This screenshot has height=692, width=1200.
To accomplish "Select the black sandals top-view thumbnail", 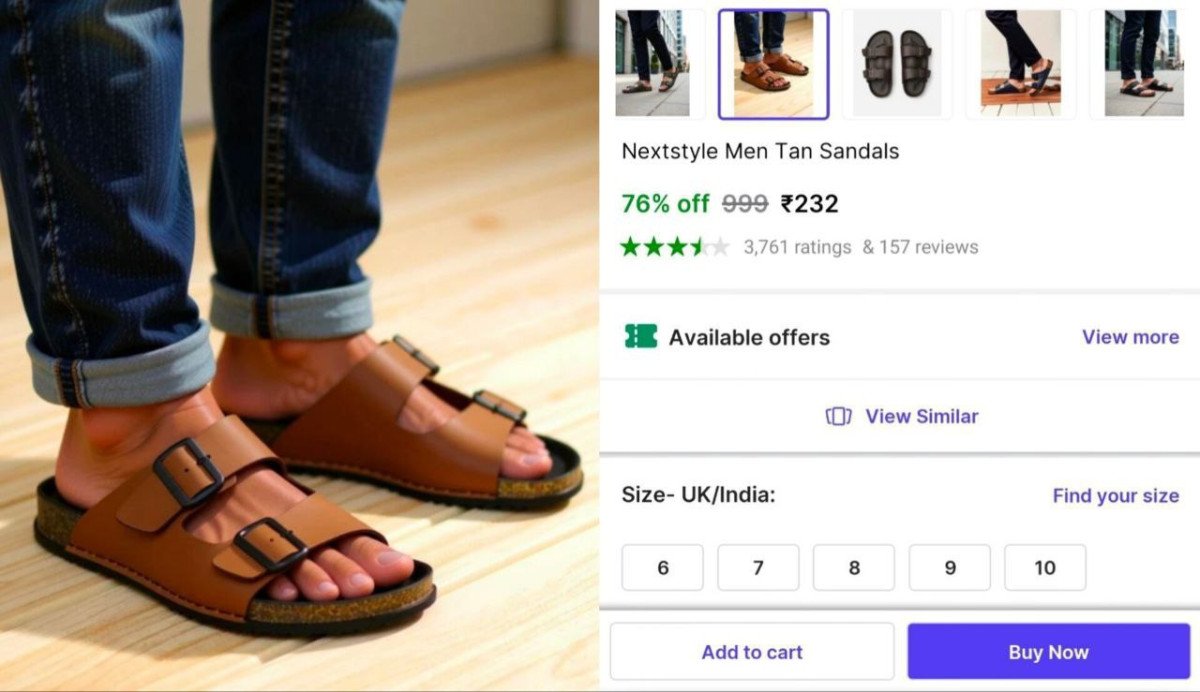I will (897, 64).
